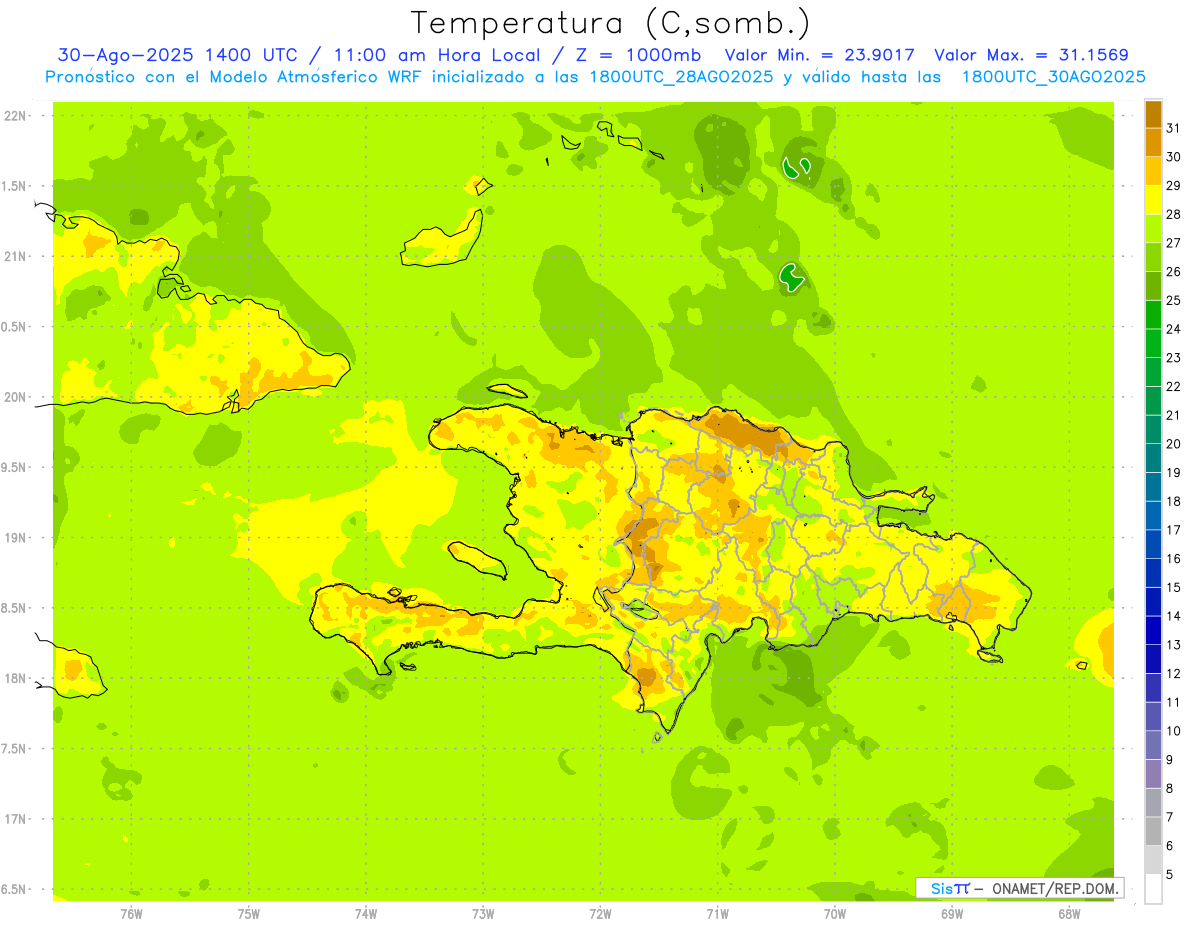
Task: Click the "1800UTC_30AGO2025" validity time
Action: tap(1053, 77)
